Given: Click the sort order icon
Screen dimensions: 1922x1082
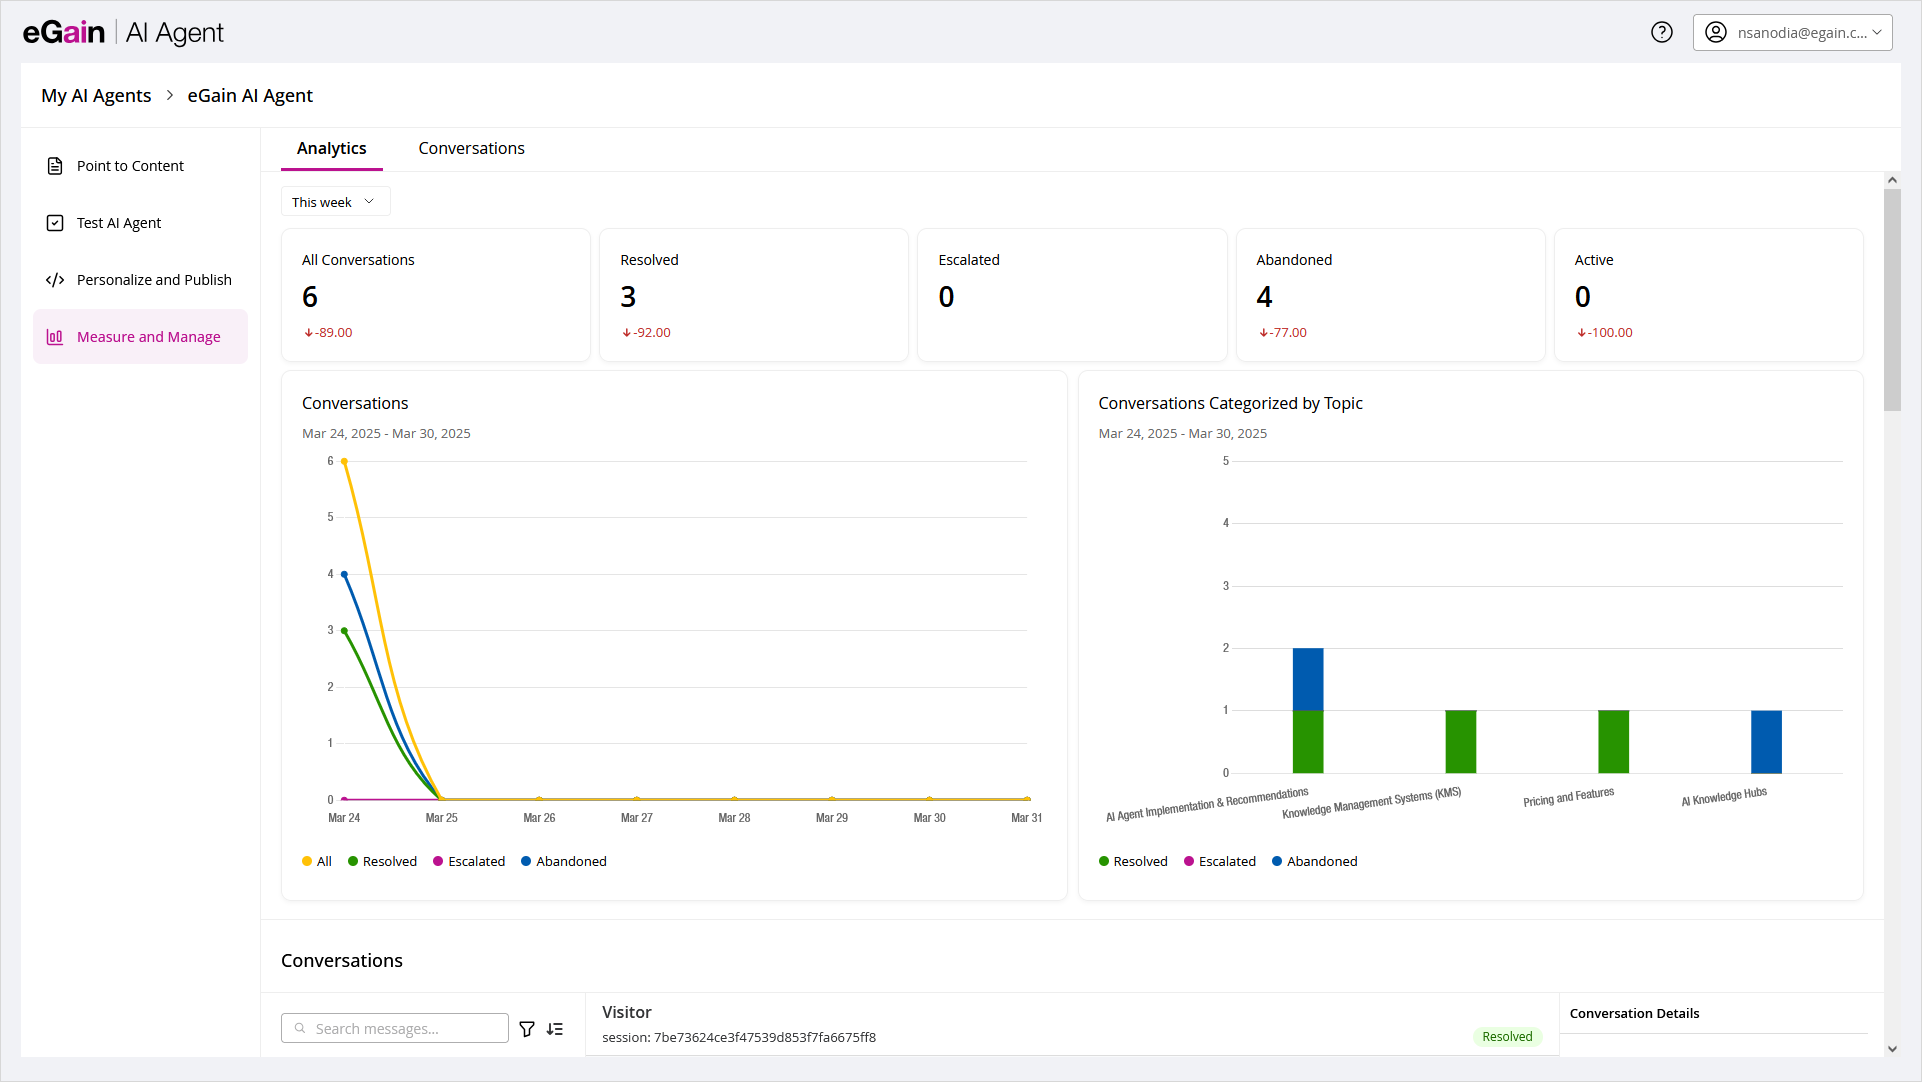Looking at the screenshot, I should (x=555, y=1029).
